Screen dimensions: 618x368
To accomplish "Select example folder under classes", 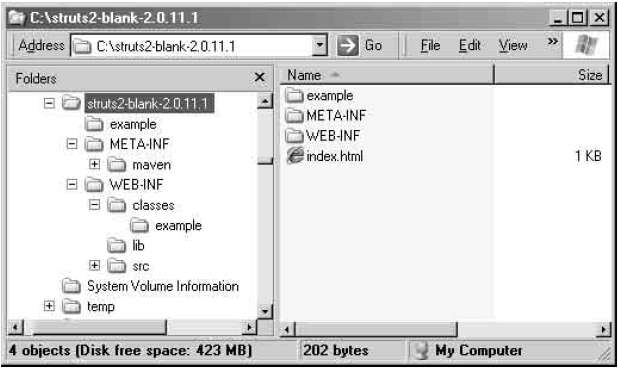I will point(178,226).
